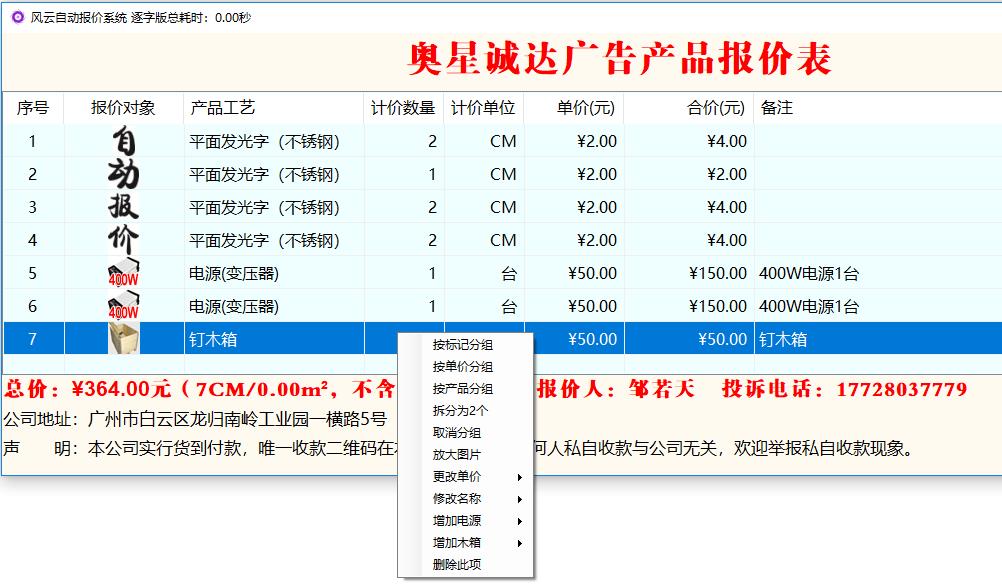
Task: Click the calligraphy character image in row 3
Action: pos(124,207)
